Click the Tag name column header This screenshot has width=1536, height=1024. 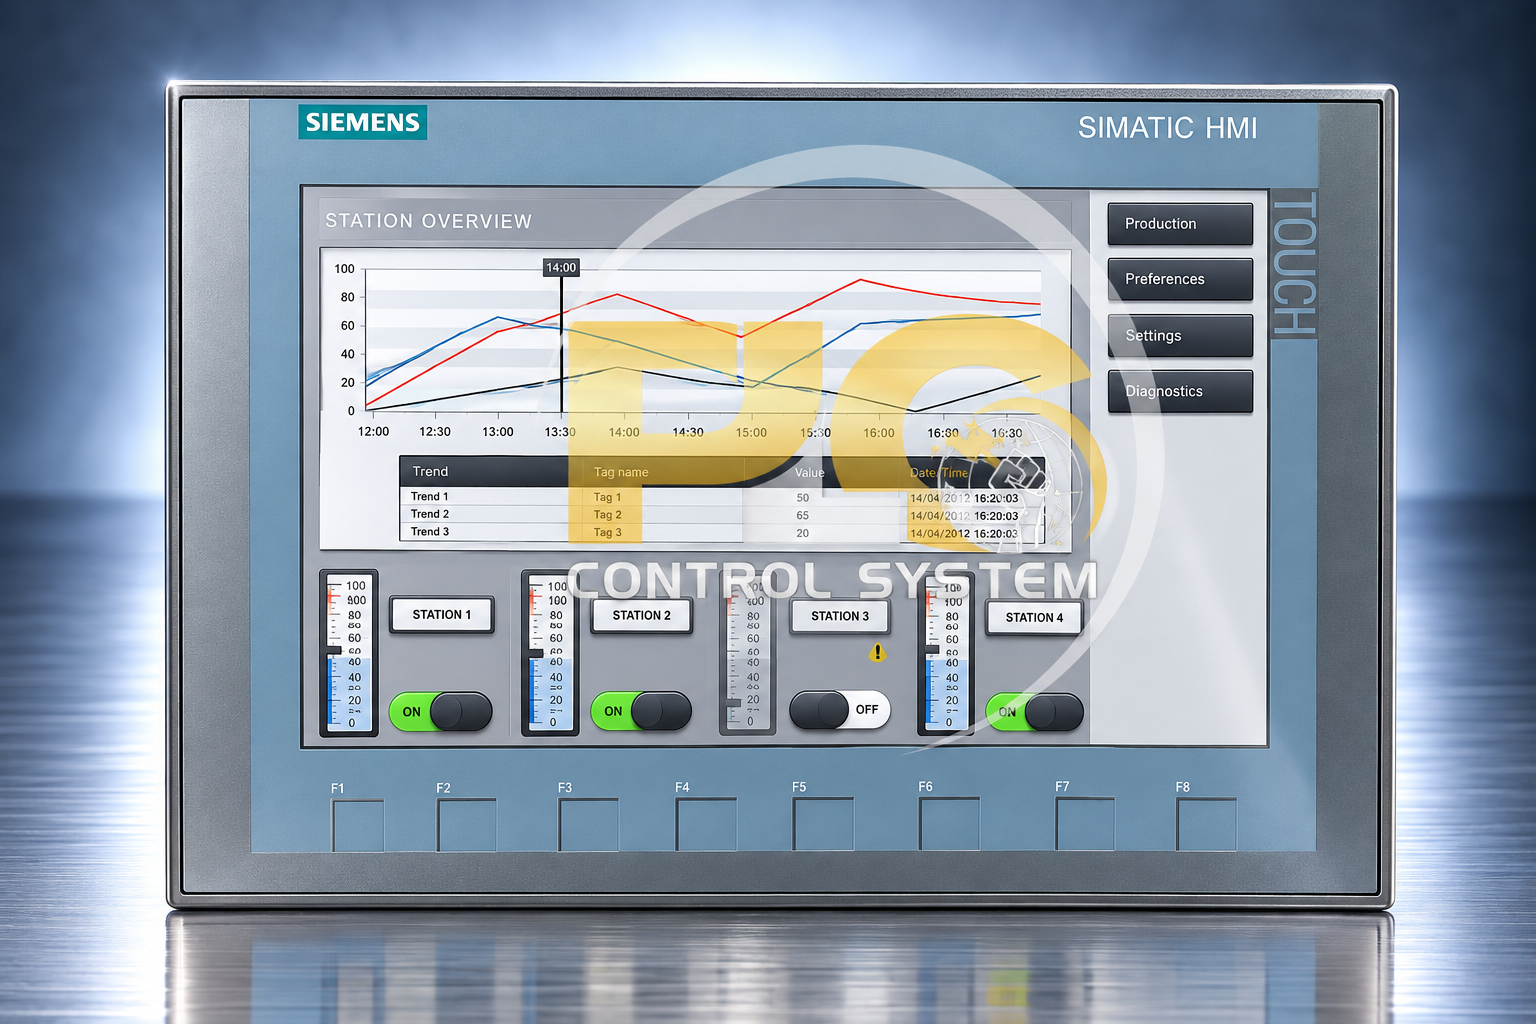[621, 473]
